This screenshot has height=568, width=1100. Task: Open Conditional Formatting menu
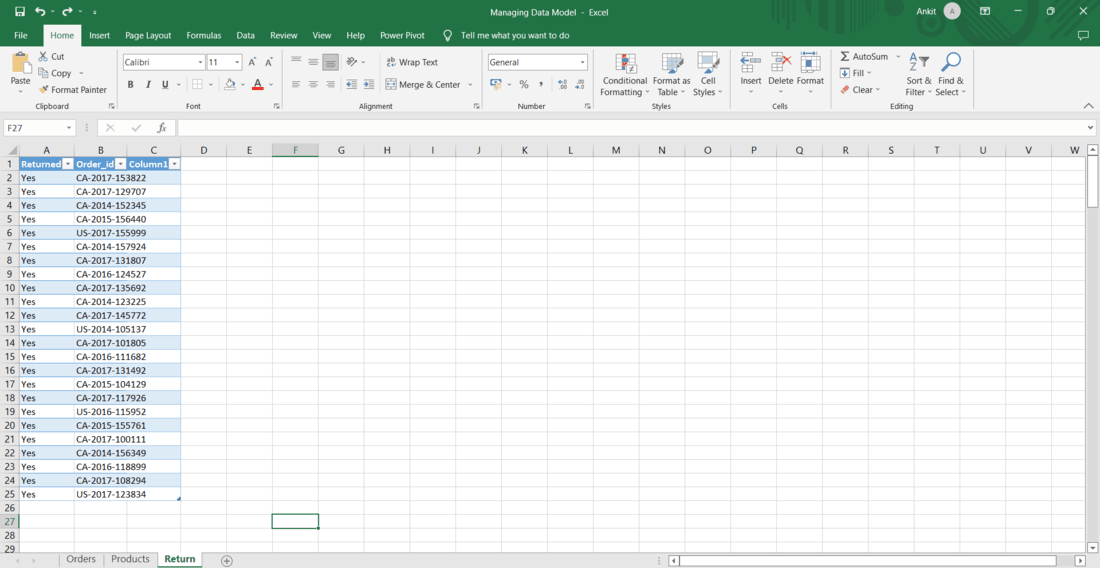624,75
